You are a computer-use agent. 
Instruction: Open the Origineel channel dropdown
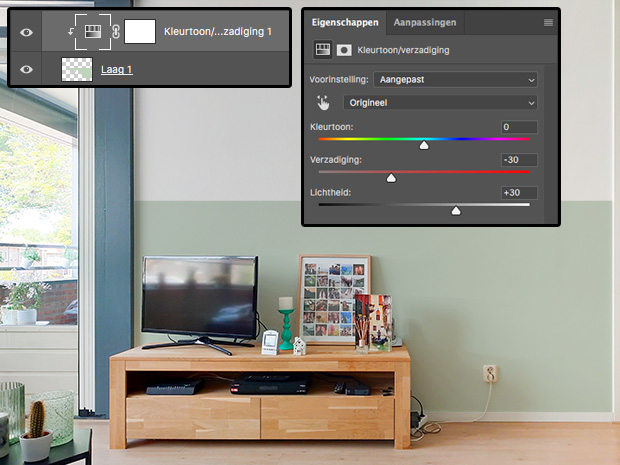tap(440, 103)
